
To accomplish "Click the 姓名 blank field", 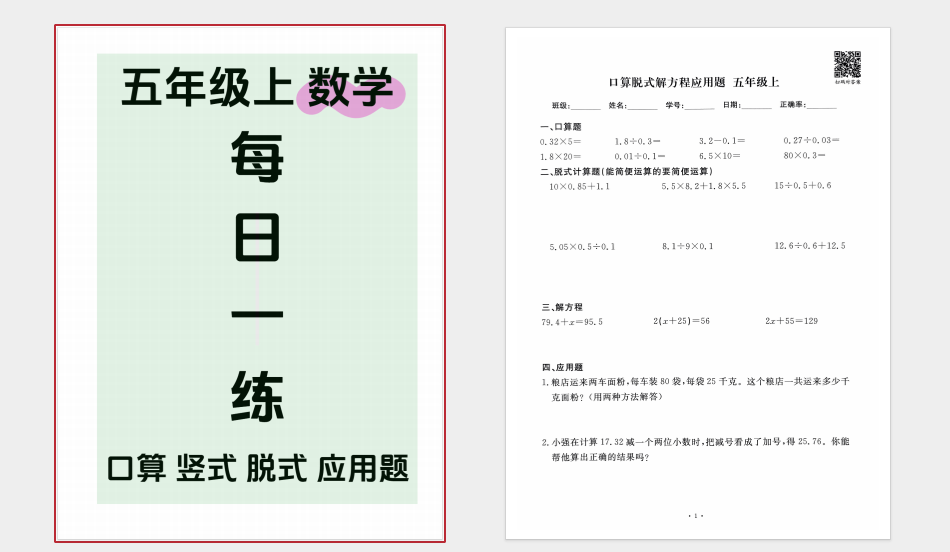I will point(642,105).
